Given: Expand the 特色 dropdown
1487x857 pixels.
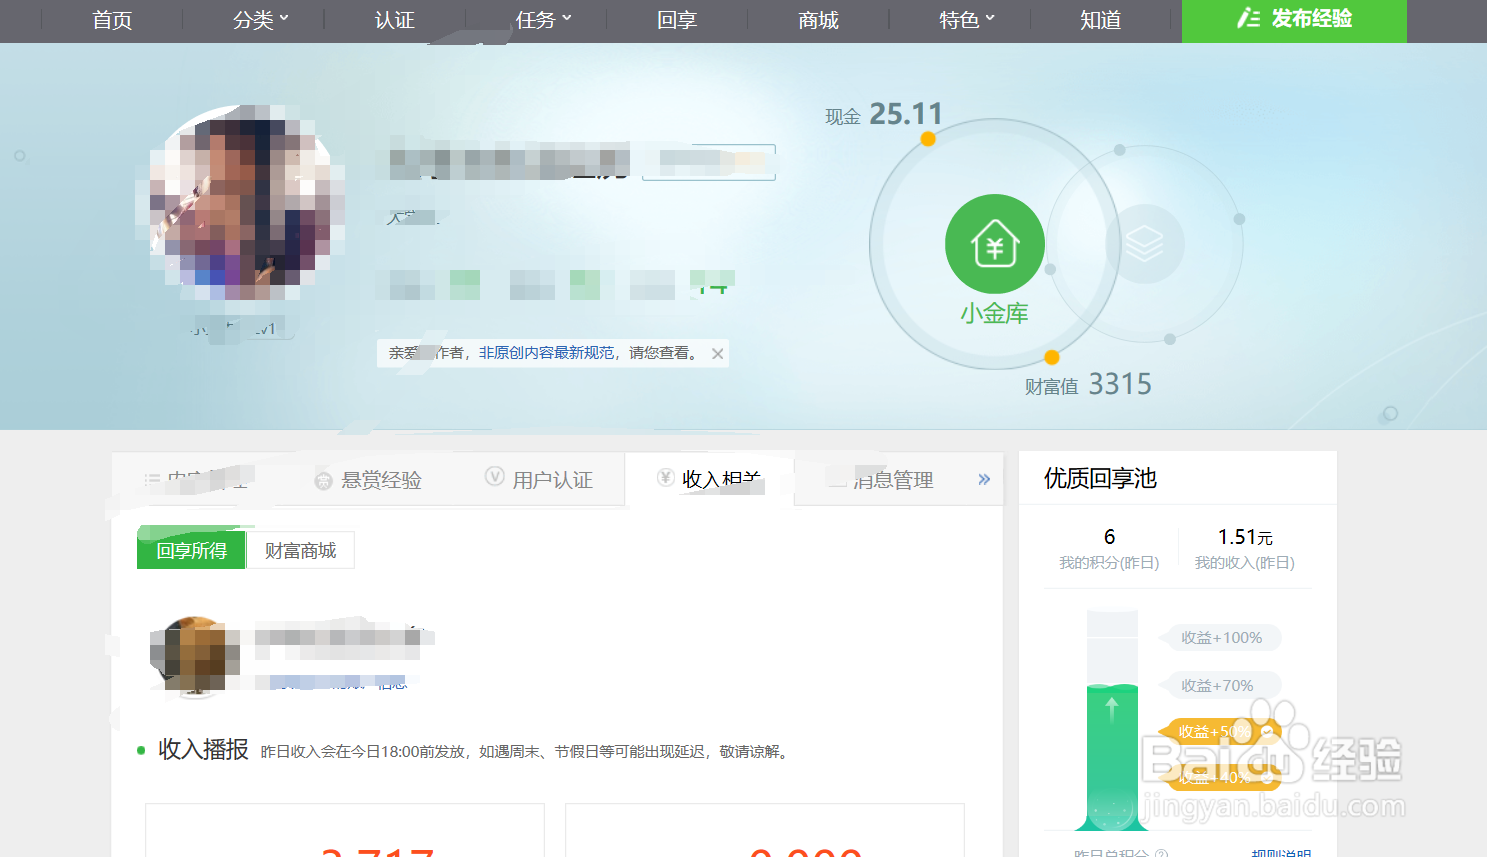Looking at the screenshot, I should click(961, 20).
